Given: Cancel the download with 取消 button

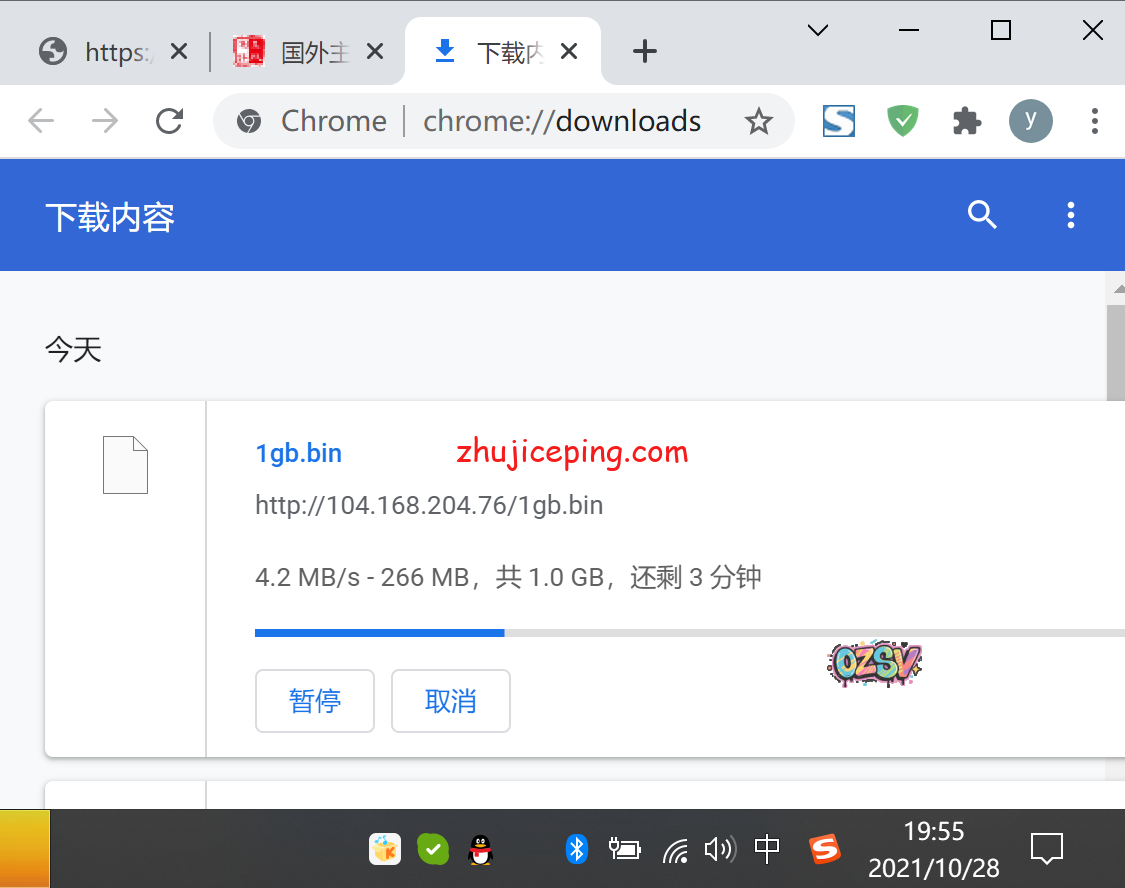Looking at the screenshot, I should (x=451, y=701).
